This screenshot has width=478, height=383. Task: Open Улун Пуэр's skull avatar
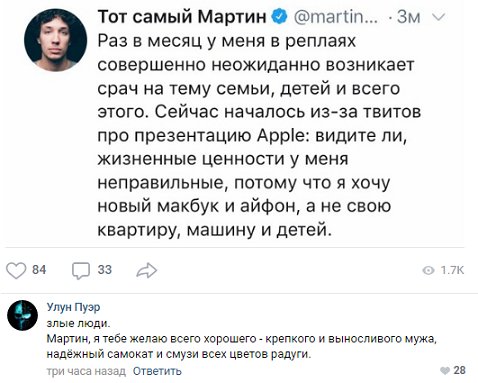22,315
